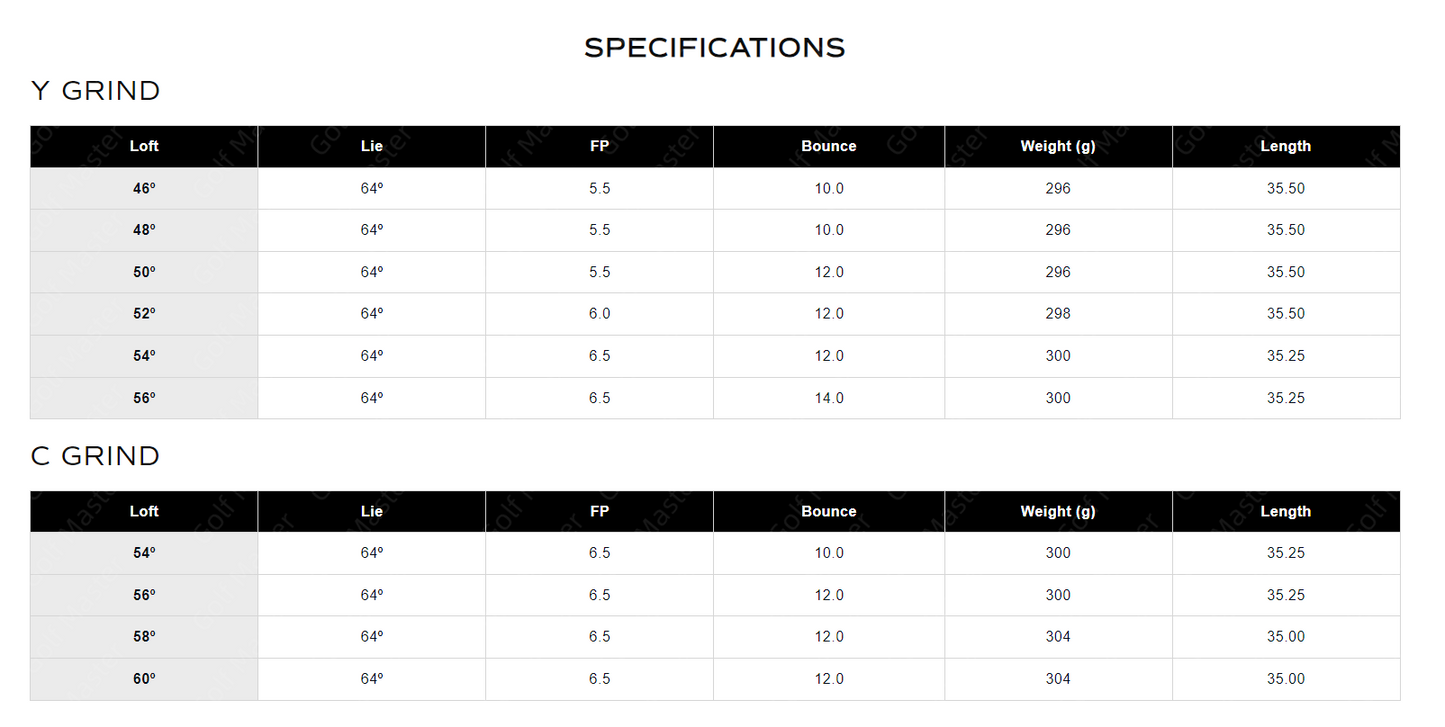Click the FP header in Y Grind table
Image resolution: width=1445 pixels, height=727 pixels.
tap(599, 146)
